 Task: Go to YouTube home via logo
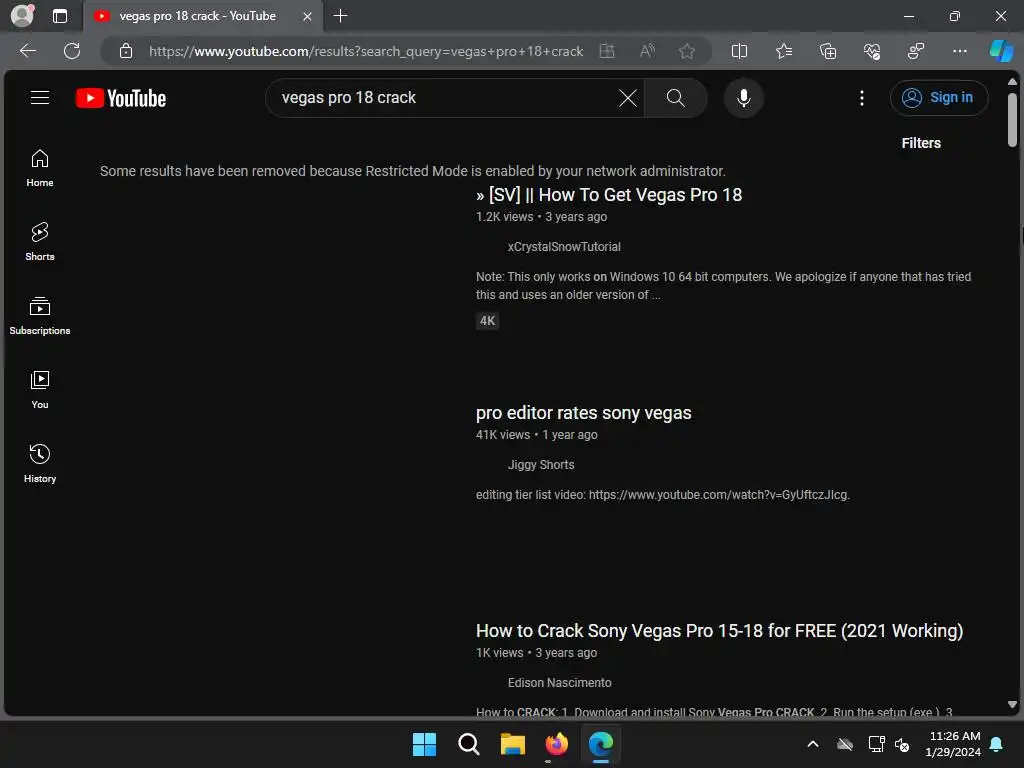click(121, 98)
